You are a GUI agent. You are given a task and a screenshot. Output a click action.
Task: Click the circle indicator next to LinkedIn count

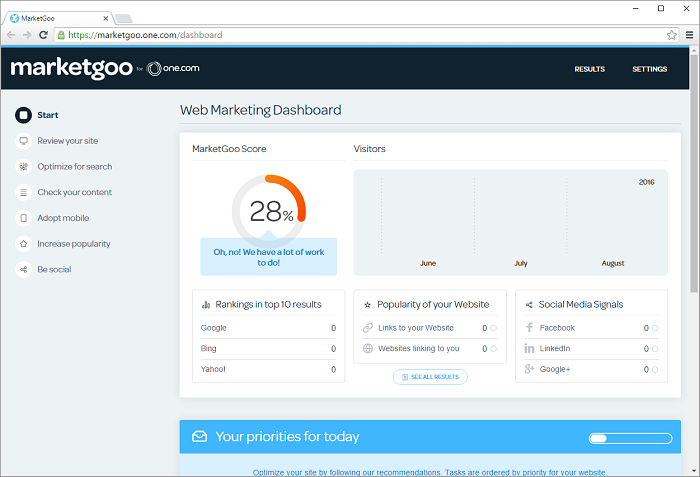coord(655,348)
